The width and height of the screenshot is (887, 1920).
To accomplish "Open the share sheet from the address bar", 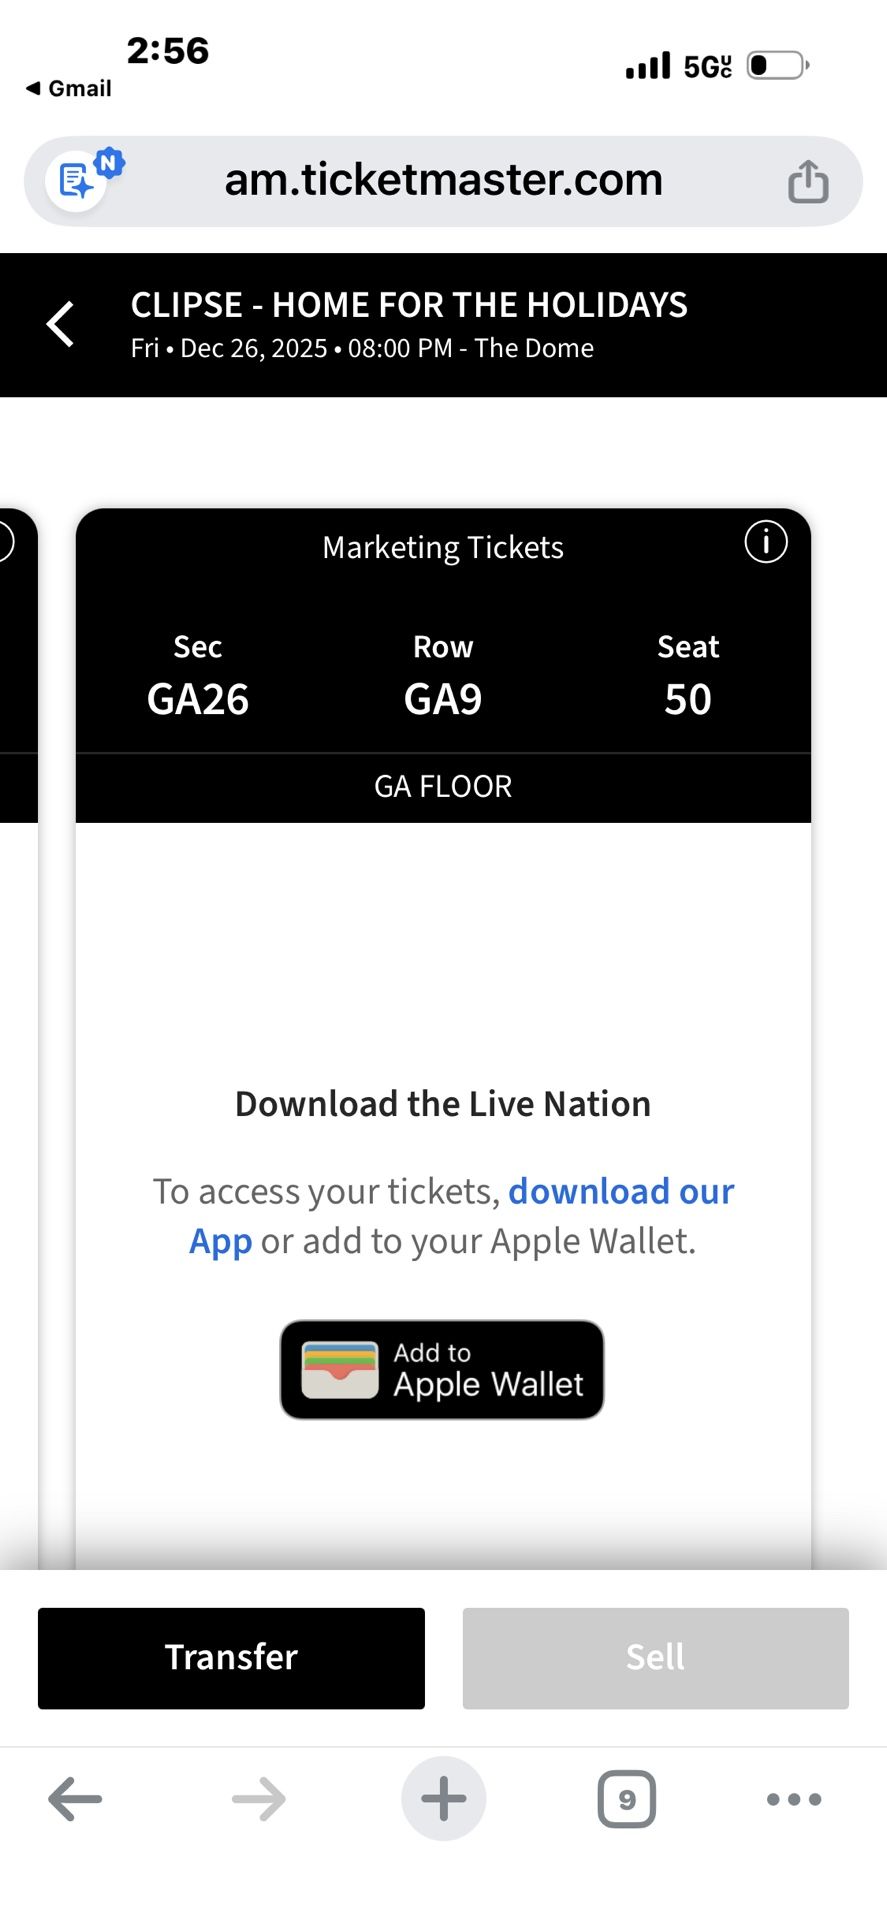I will tap(808, 180).
